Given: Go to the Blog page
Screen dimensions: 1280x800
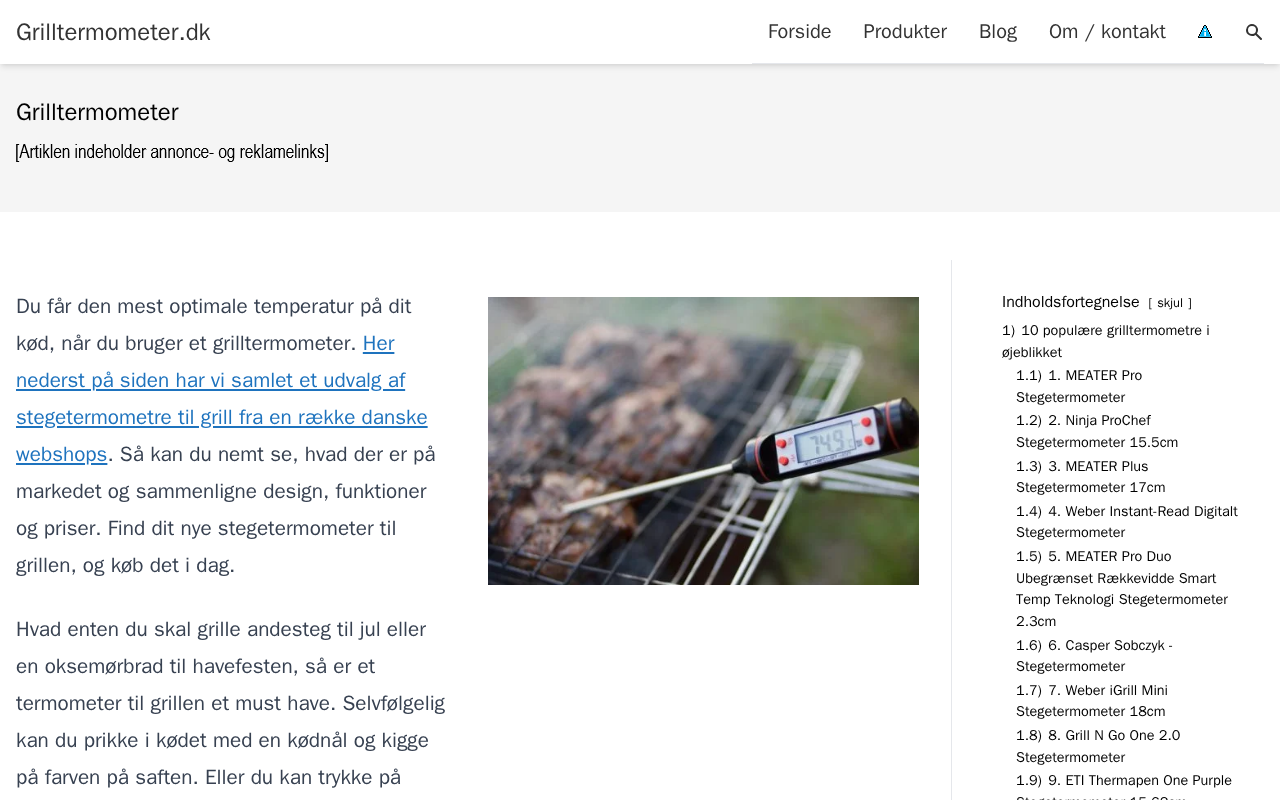Looking at the screenshot, I should pos(998,32).
